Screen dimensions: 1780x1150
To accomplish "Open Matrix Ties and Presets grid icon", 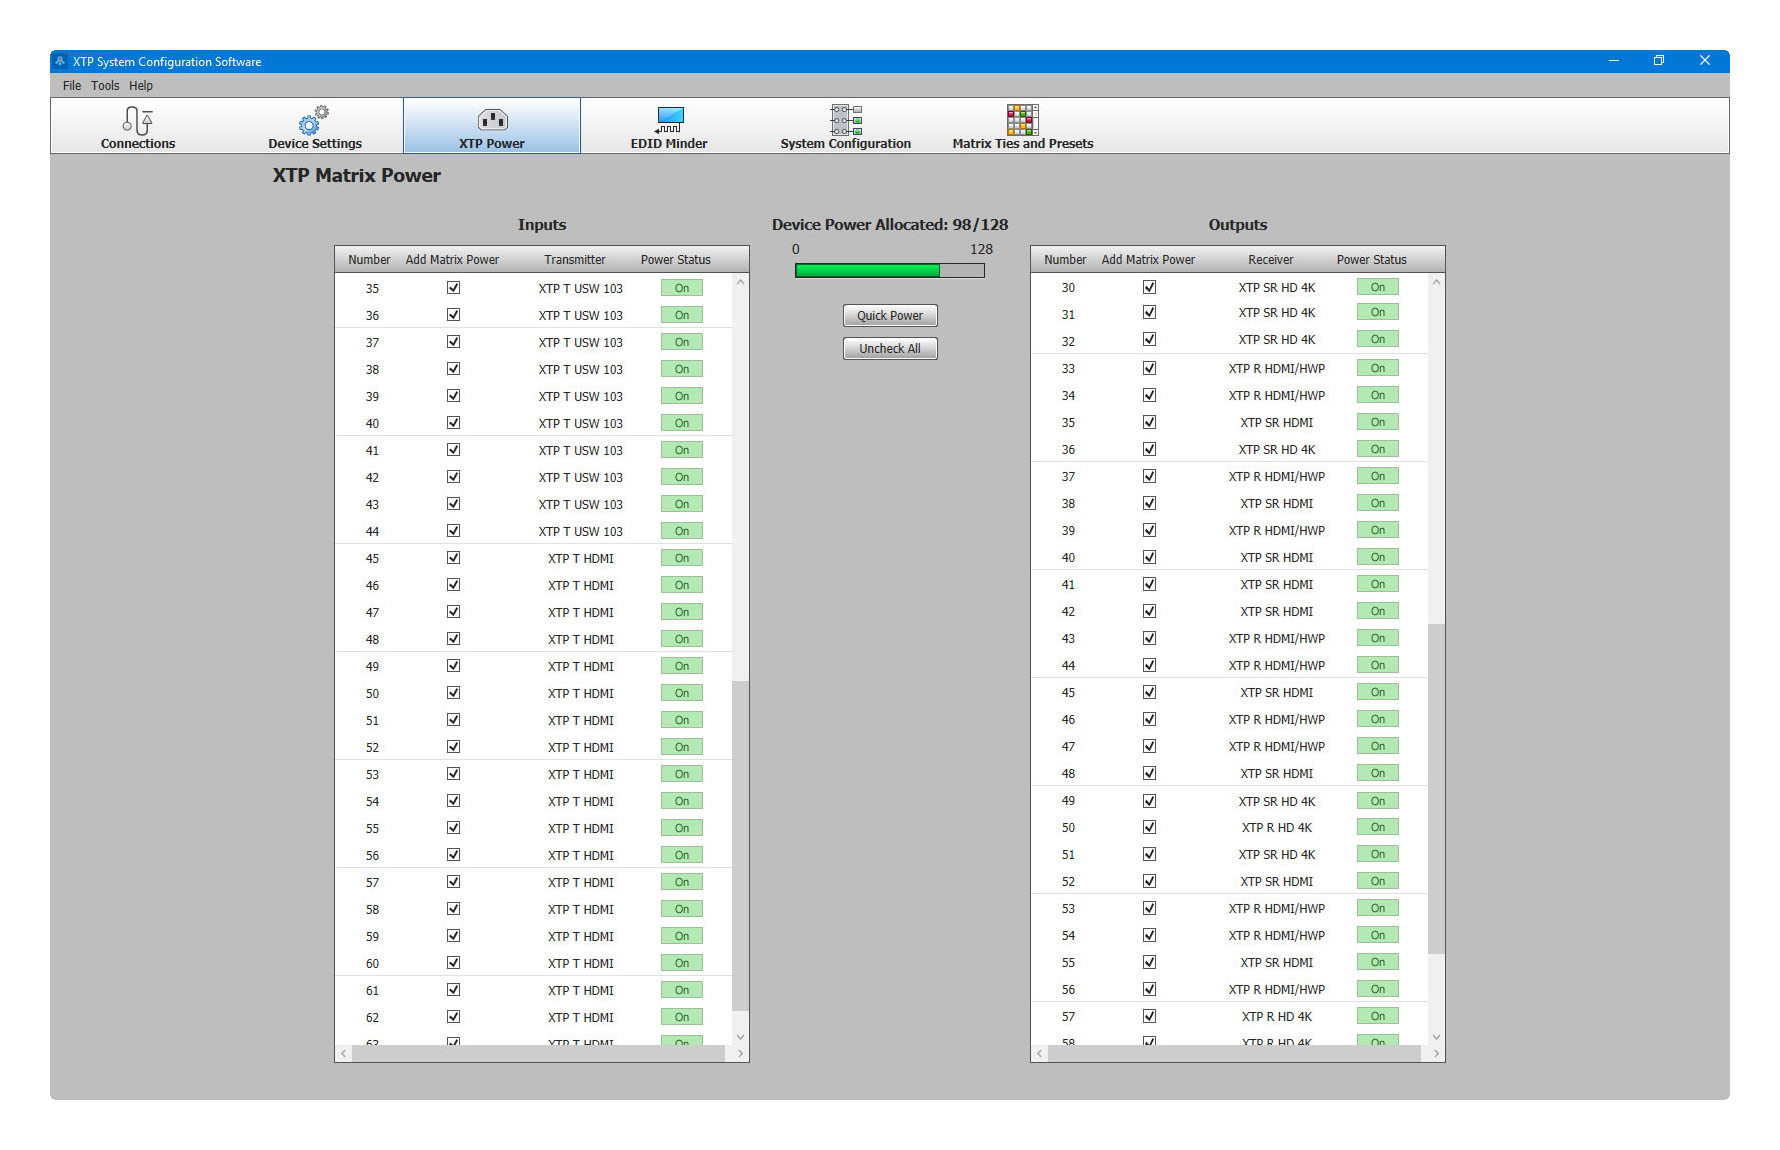I will point(1022,120).
